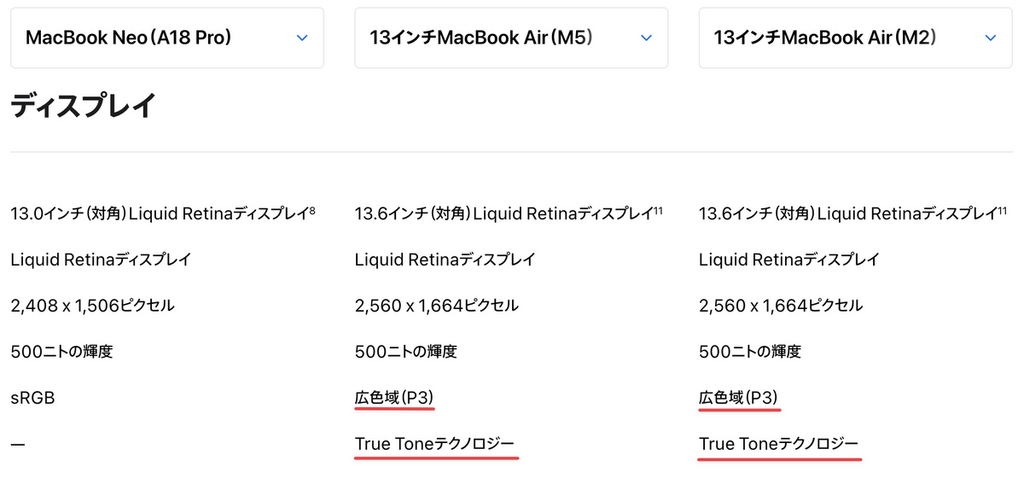Screen dimensions: 1024x484
Task: Click True Toneテクノロジー under MacBook Air (M2)
Action: click(x=779, y=444)
